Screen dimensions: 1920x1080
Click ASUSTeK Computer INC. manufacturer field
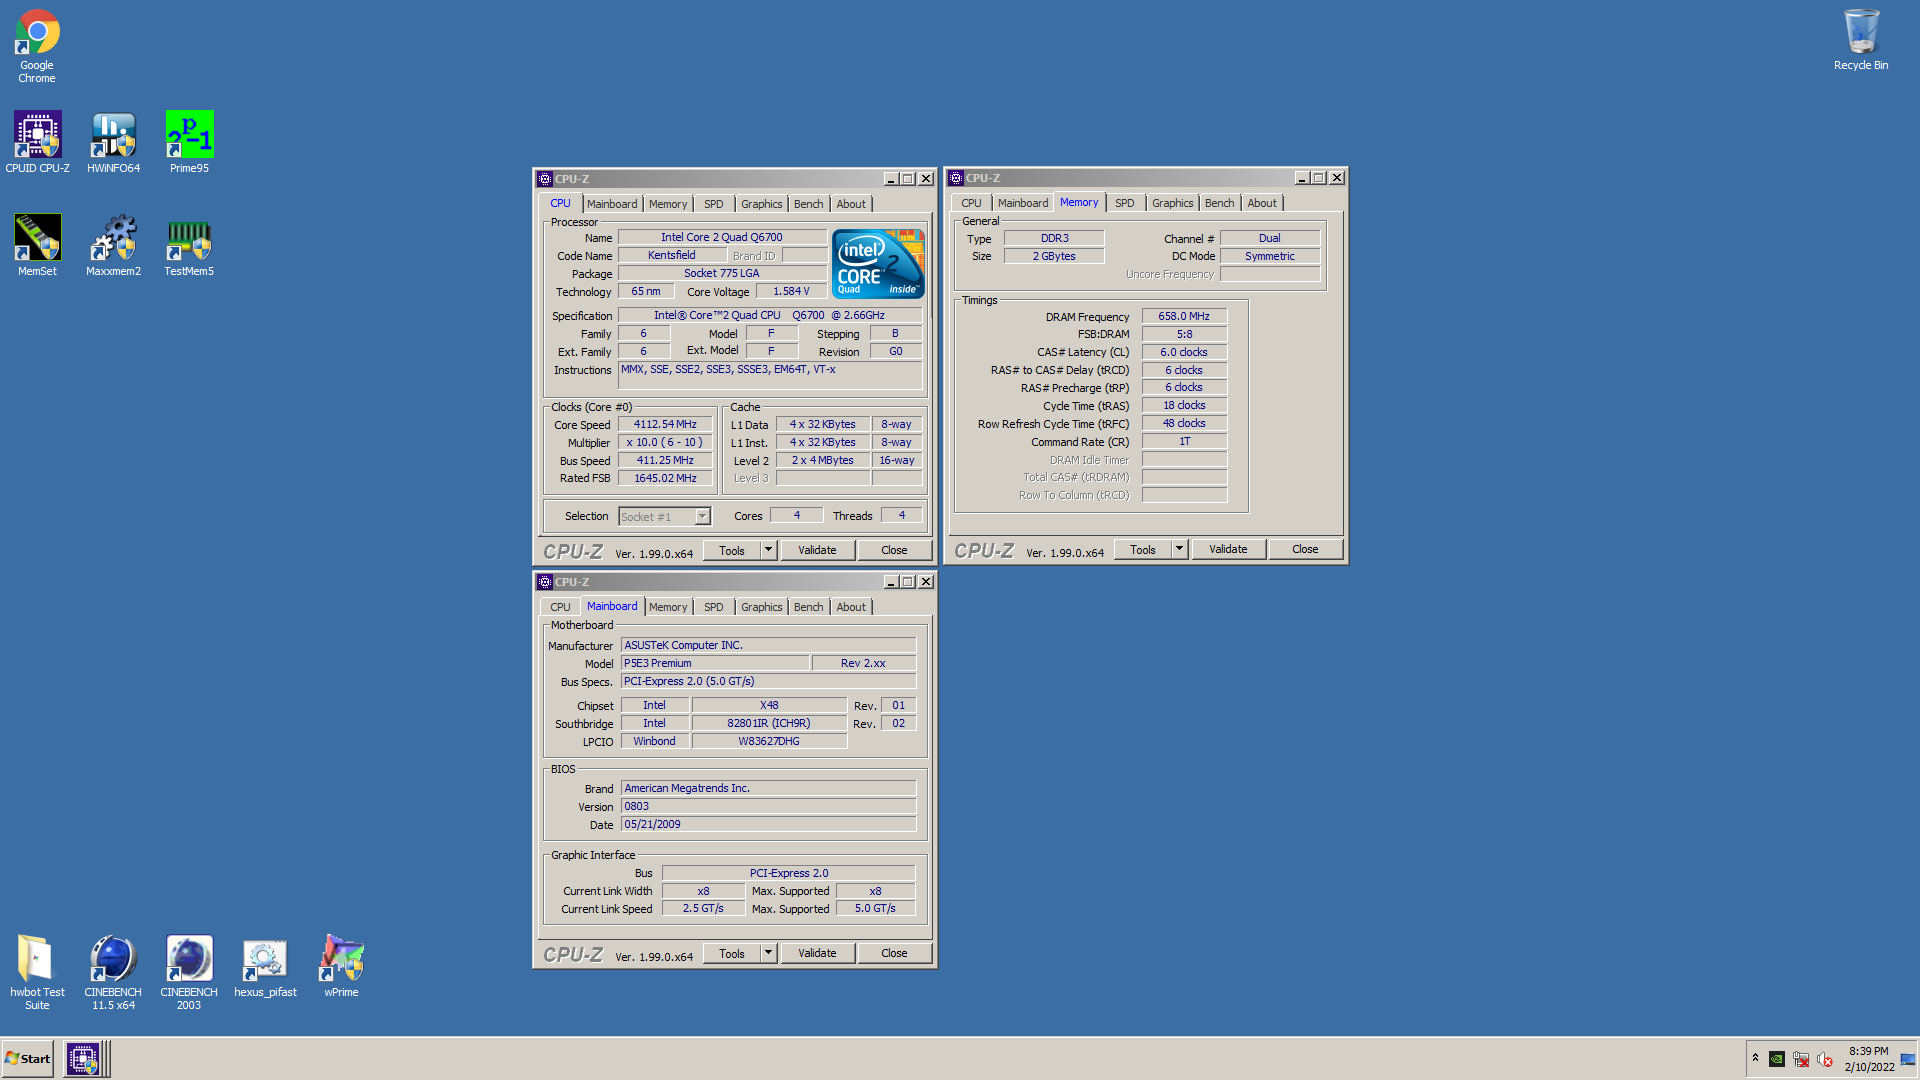pyautogui.click(x=768, y=645)
